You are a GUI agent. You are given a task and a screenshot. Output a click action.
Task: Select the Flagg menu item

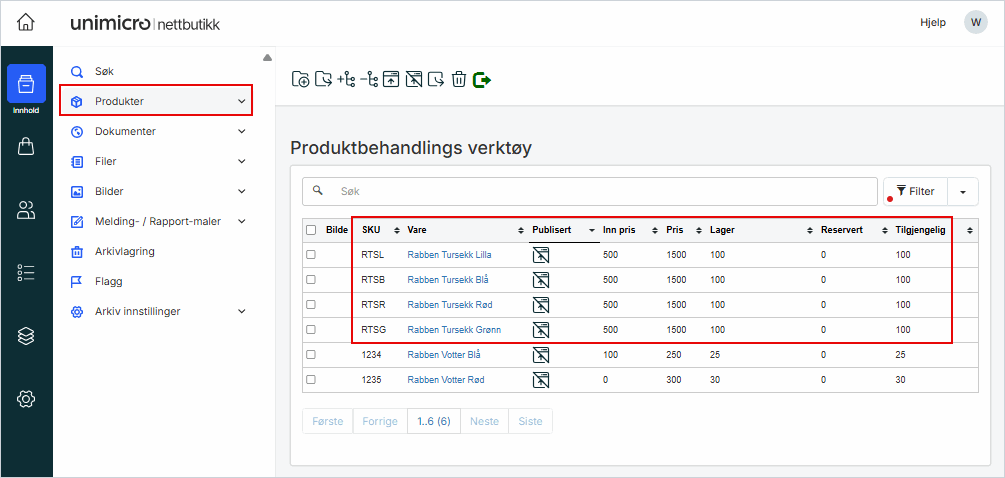point(108,281)
